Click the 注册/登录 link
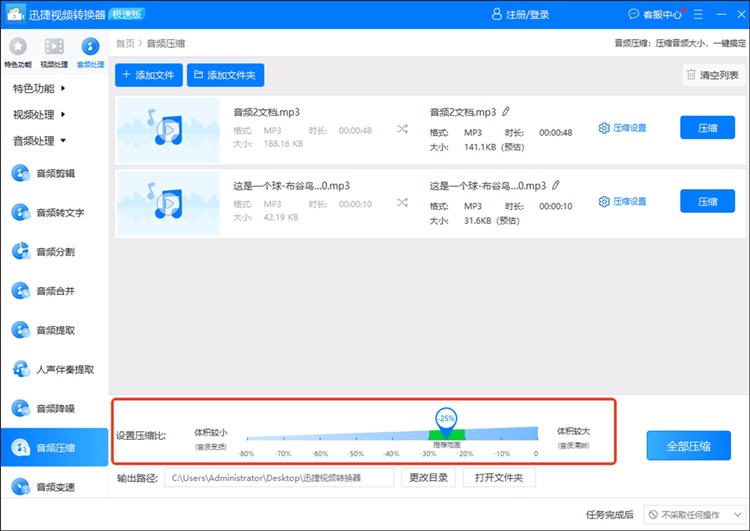 click(528, 15)
